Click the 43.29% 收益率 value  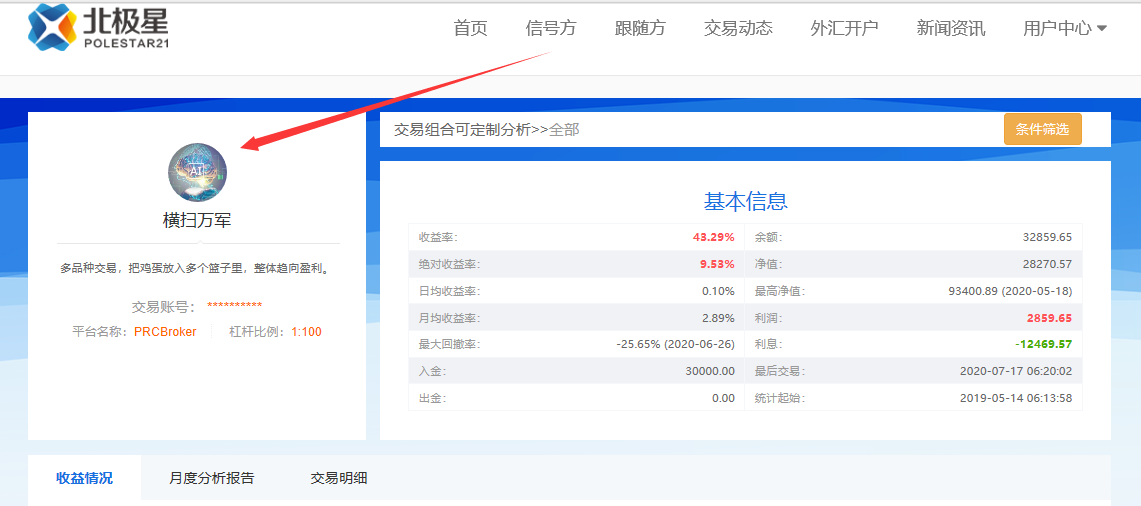click(x=713, y=237)
